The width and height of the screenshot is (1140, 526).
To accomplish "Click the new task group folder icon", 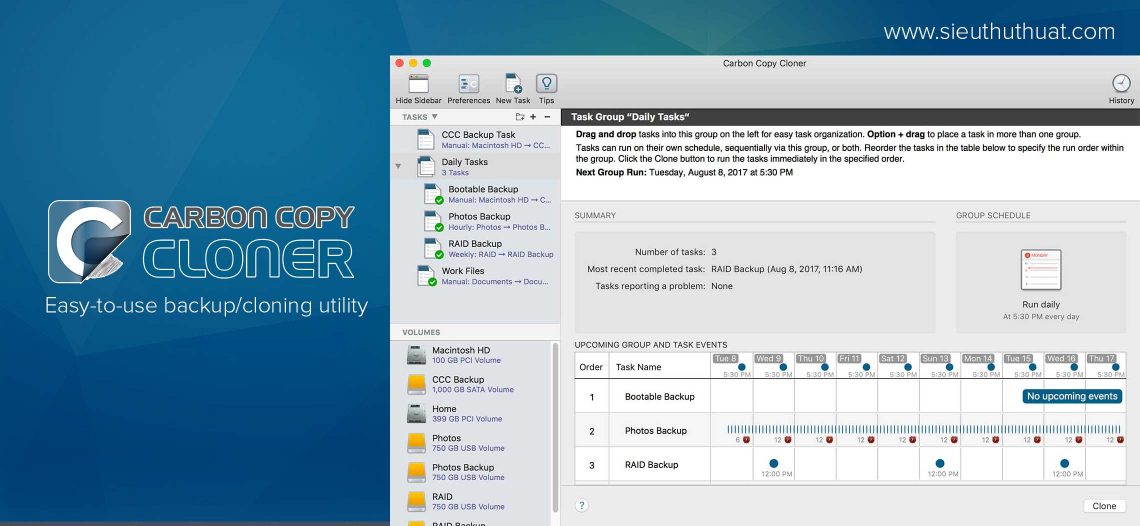I will click(x=520, y=116).
